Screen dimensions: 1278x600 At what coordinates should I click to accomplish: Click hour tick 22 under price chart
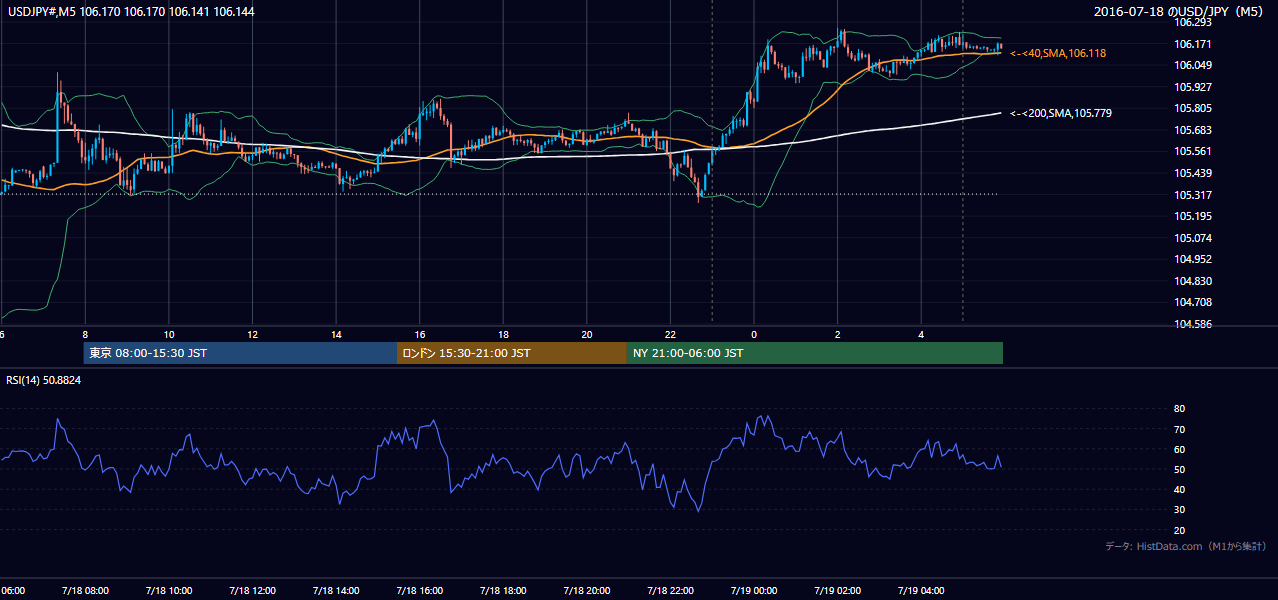(x=671, y=334)
